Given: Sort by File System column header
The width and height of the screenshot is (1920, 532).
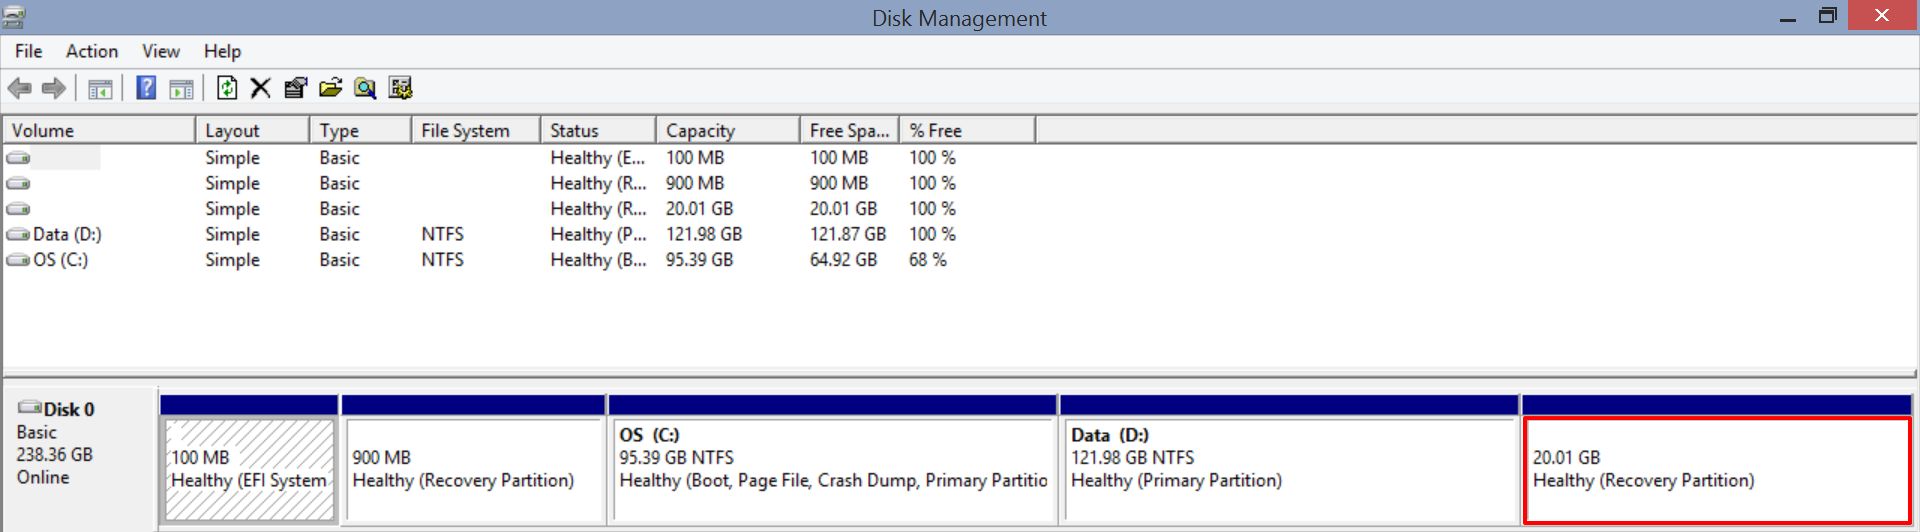Looking at the screenshot, I should 476,130.
